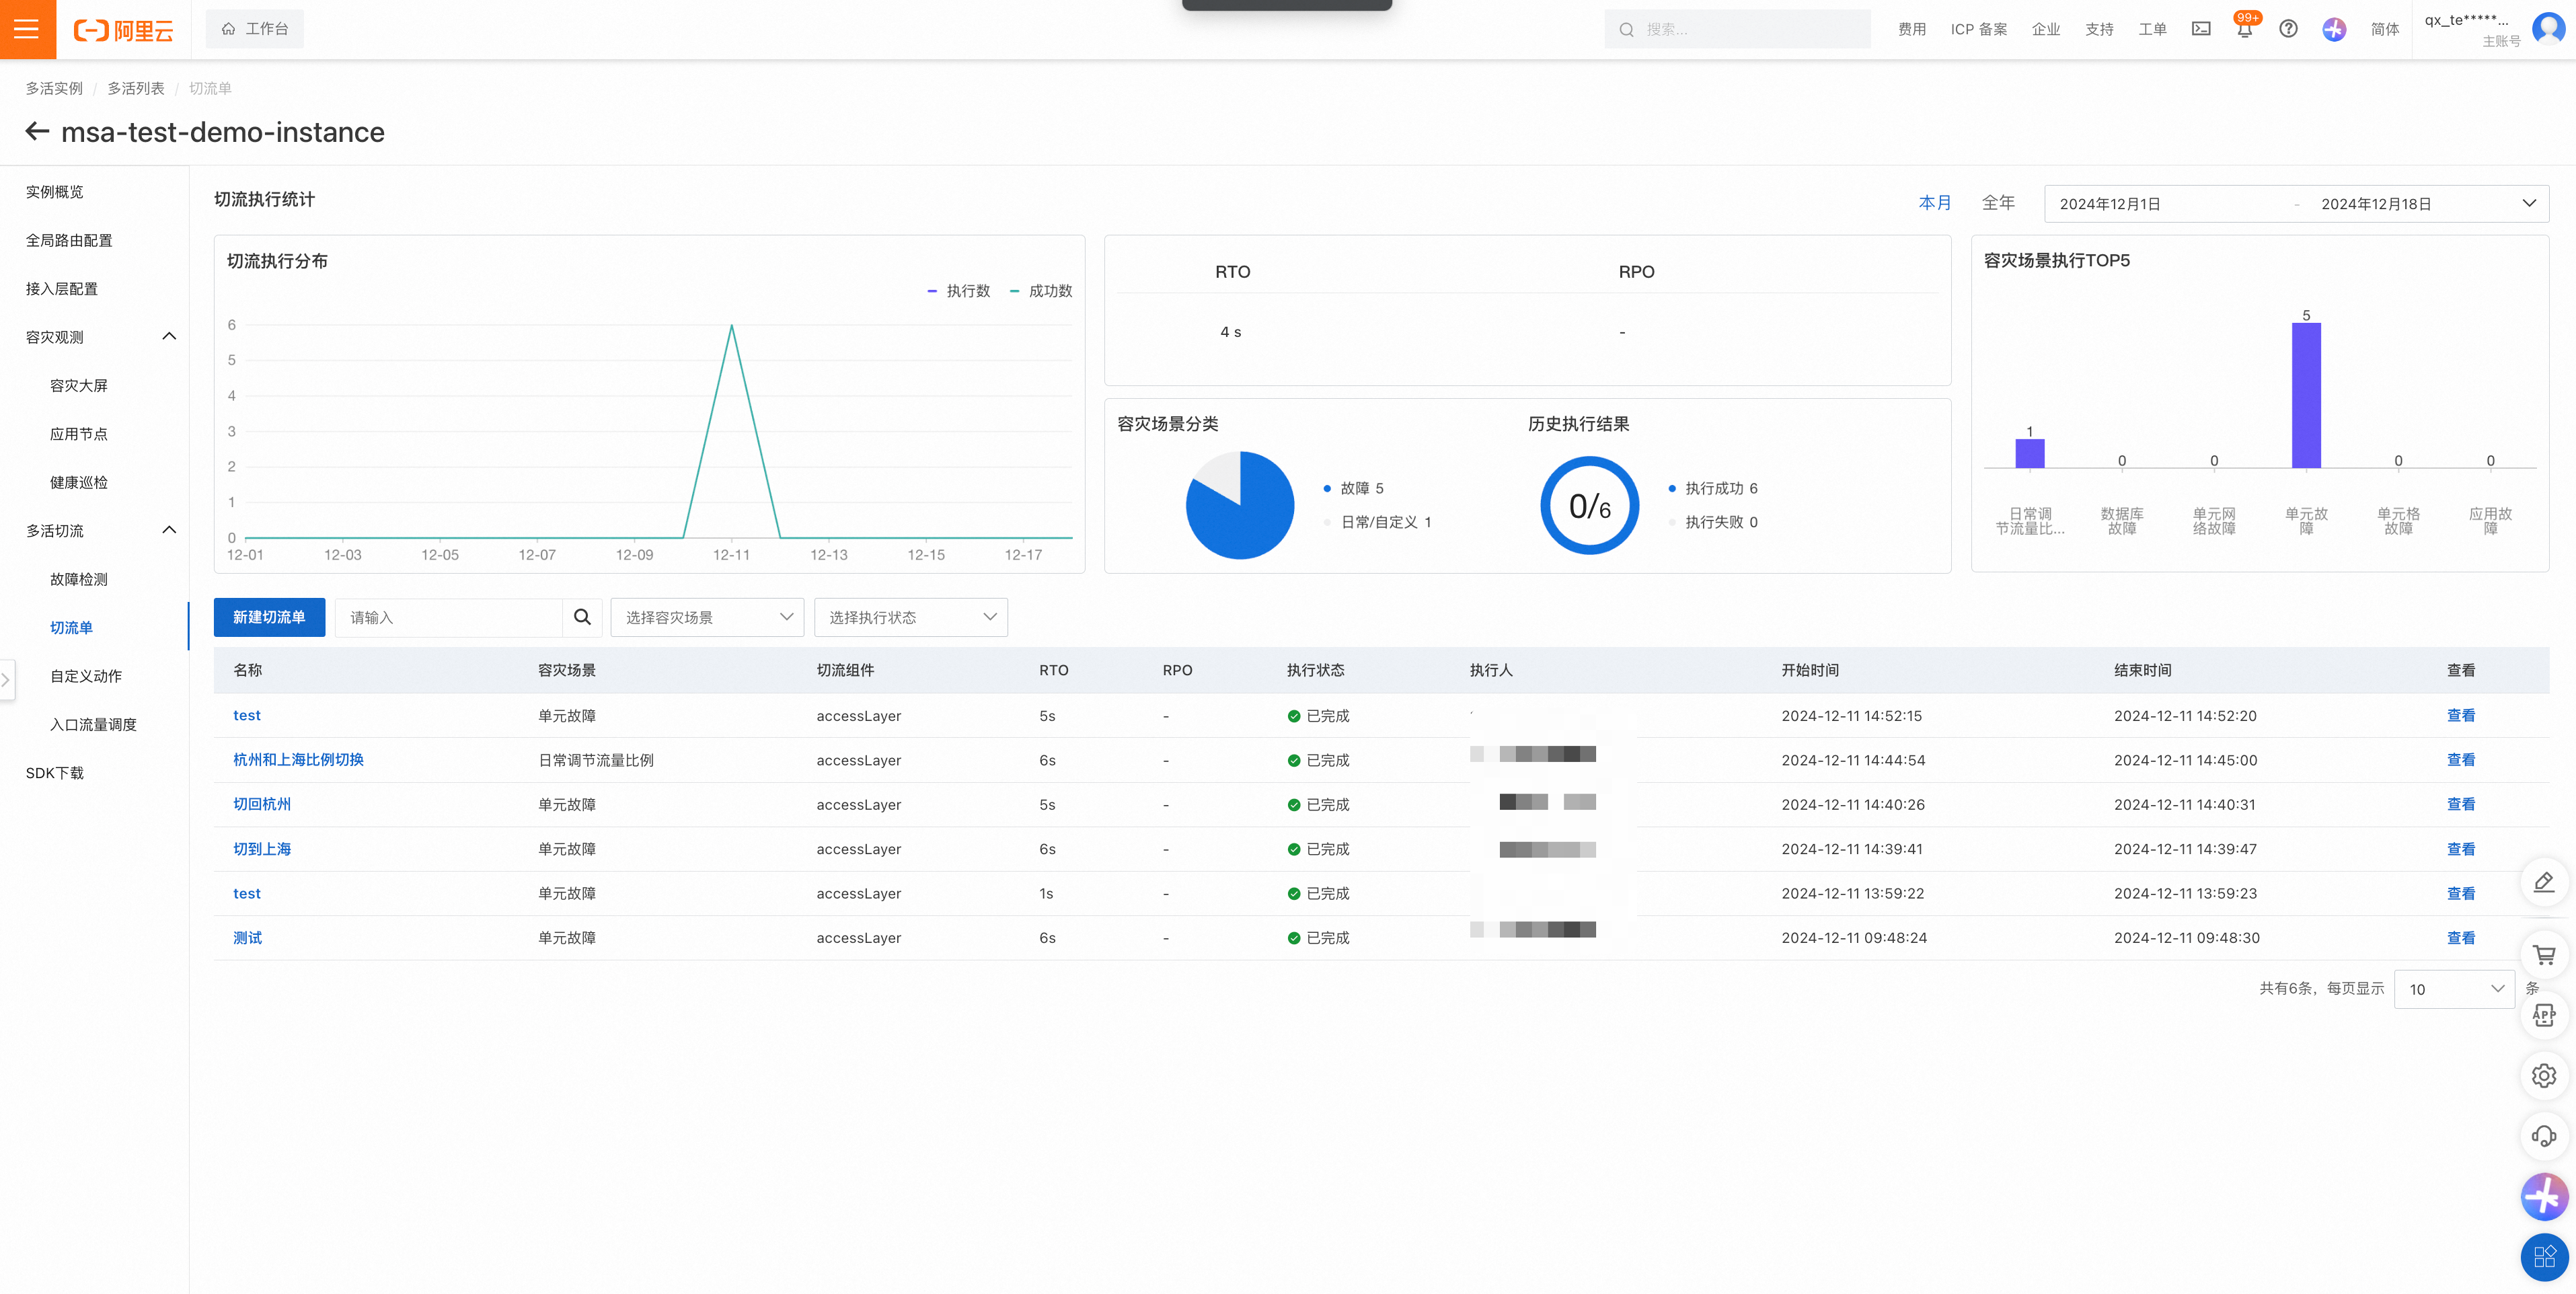
Task: Open the 选择执行状态 dropdown
Action: [x=911, y=617]
